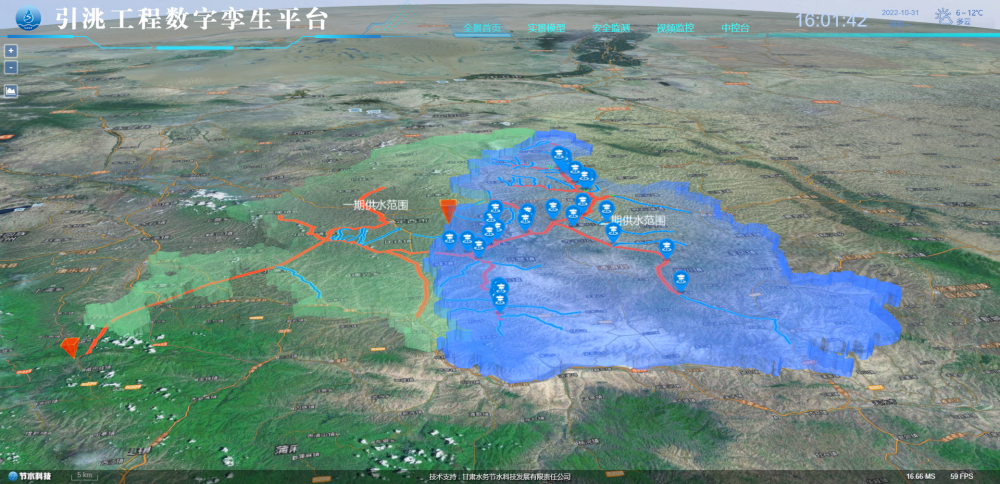Click the weather icon in the header
The image size is (1000, 484).
tap(945, 15)
